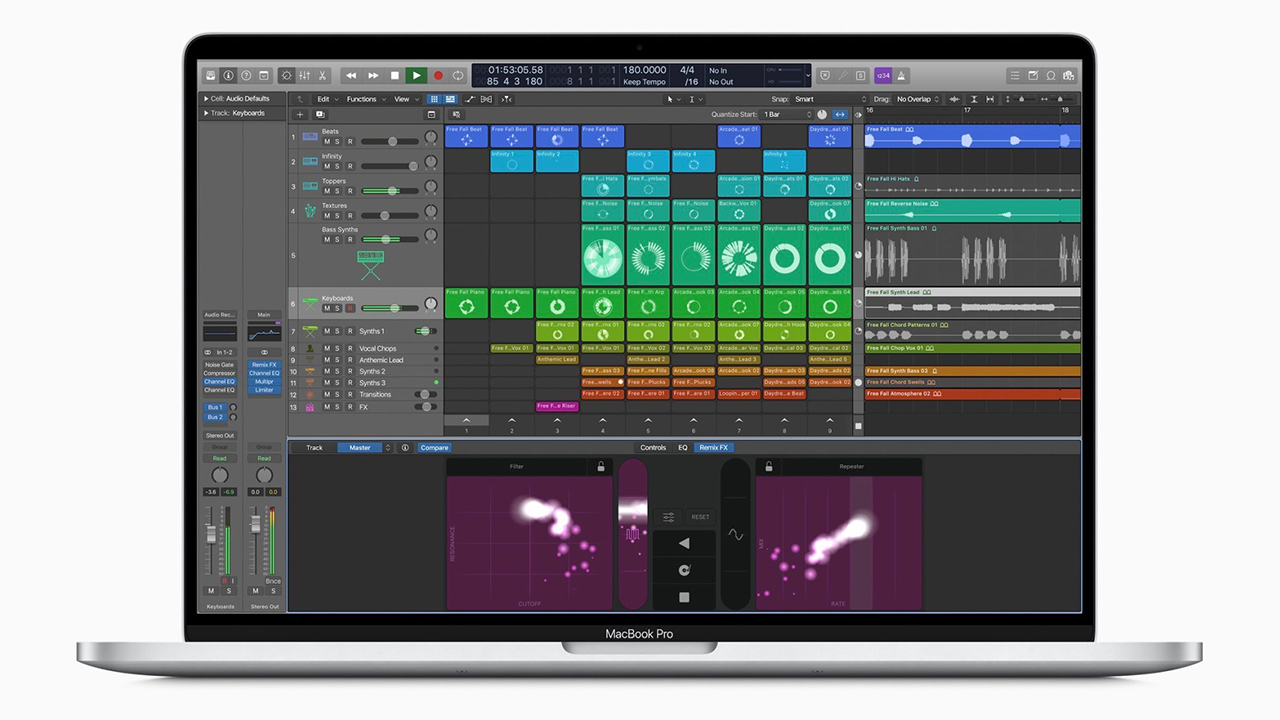1280x720 pixels.
Task: Select the Track button in Smart Controls
Action: (315, 447)
